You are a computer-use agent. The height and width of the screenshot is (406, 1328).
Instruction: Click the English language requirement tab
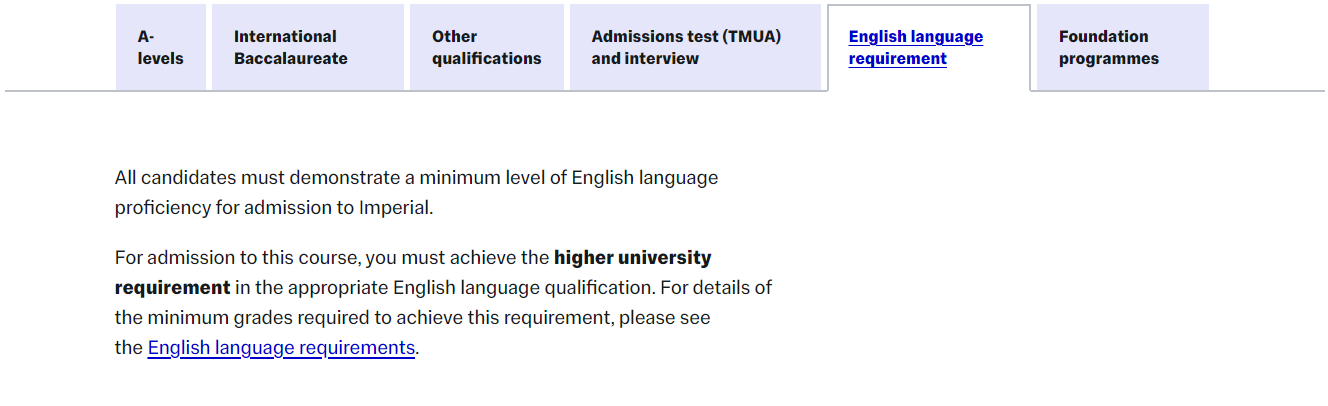(915, 48)
